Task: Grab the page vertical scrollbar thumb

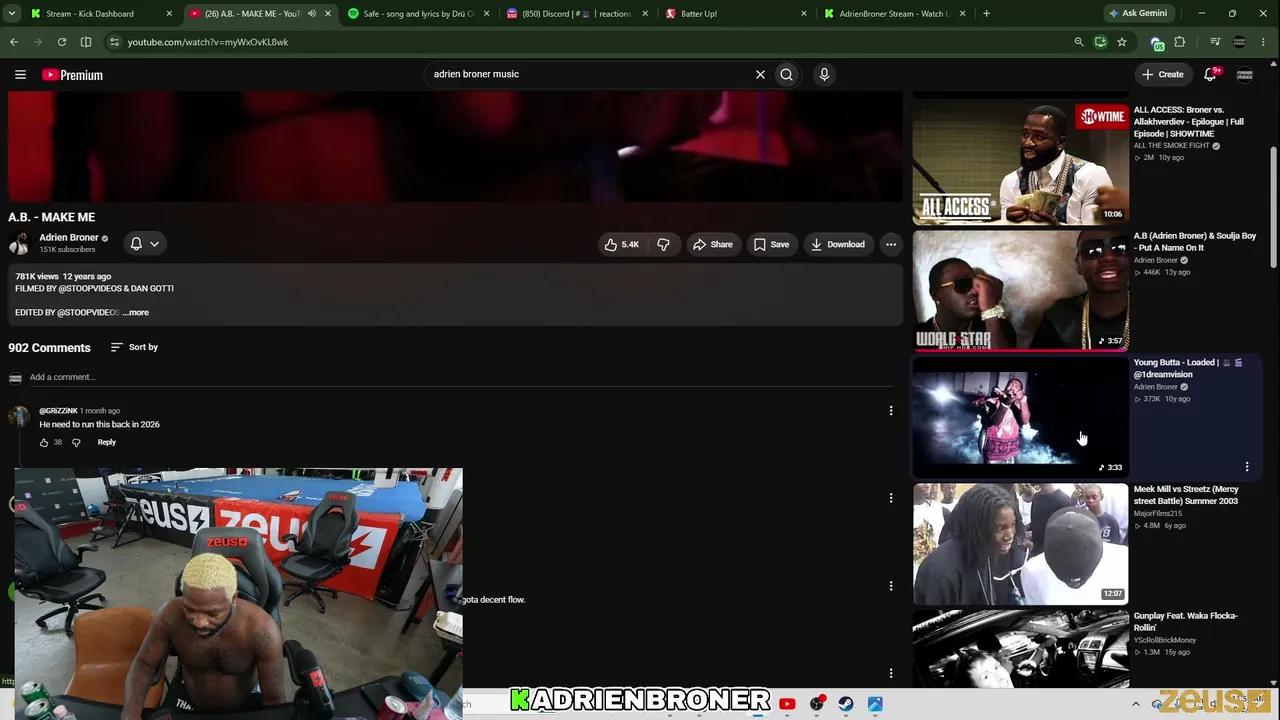Action: point(1273,207)
